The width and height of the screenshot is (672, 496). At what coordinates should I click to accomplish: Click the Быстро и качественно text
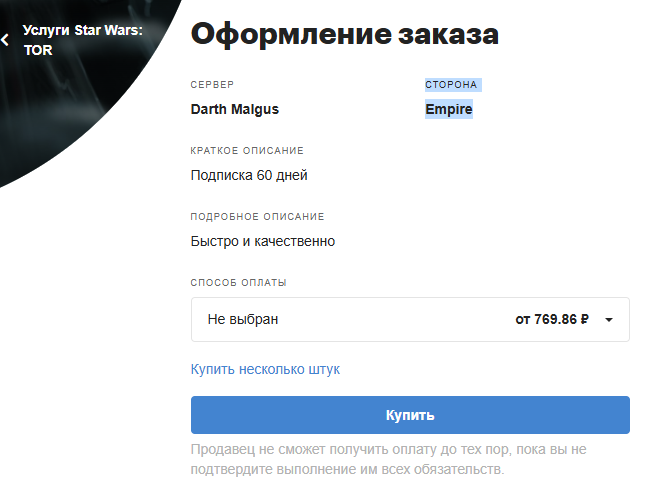click(263, 241)
